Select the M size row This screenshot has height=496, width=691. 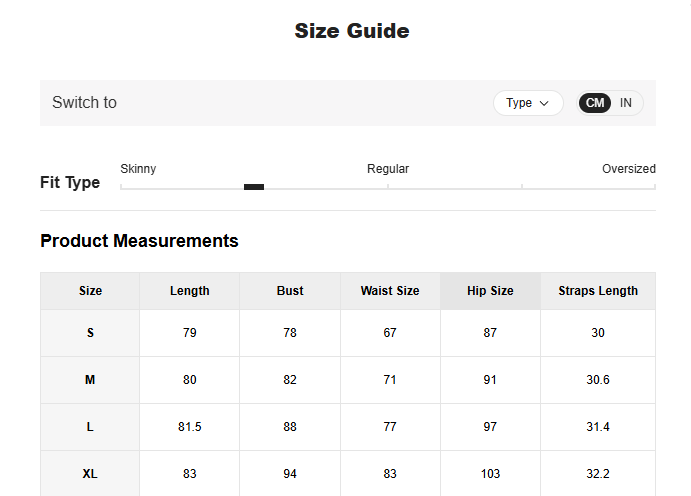90,380
